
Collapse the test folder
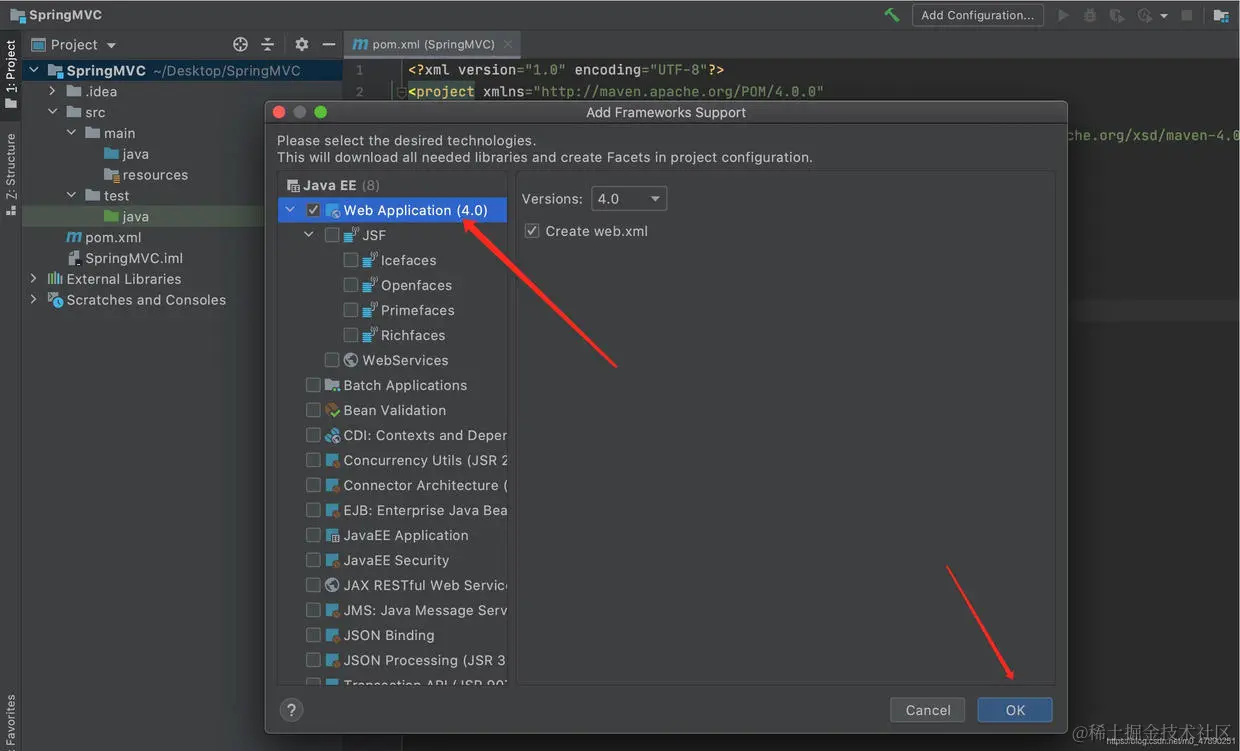click(x=71, y=196)
